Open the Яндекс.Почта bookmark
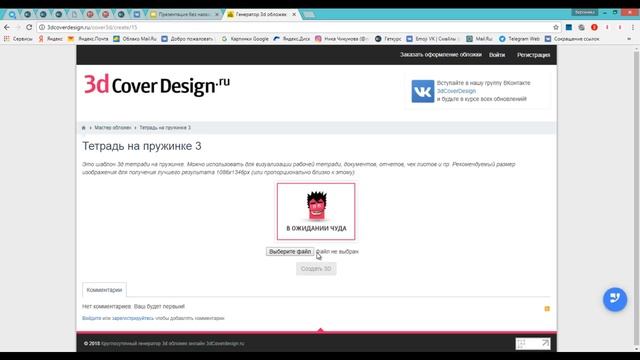 [88, 39]
